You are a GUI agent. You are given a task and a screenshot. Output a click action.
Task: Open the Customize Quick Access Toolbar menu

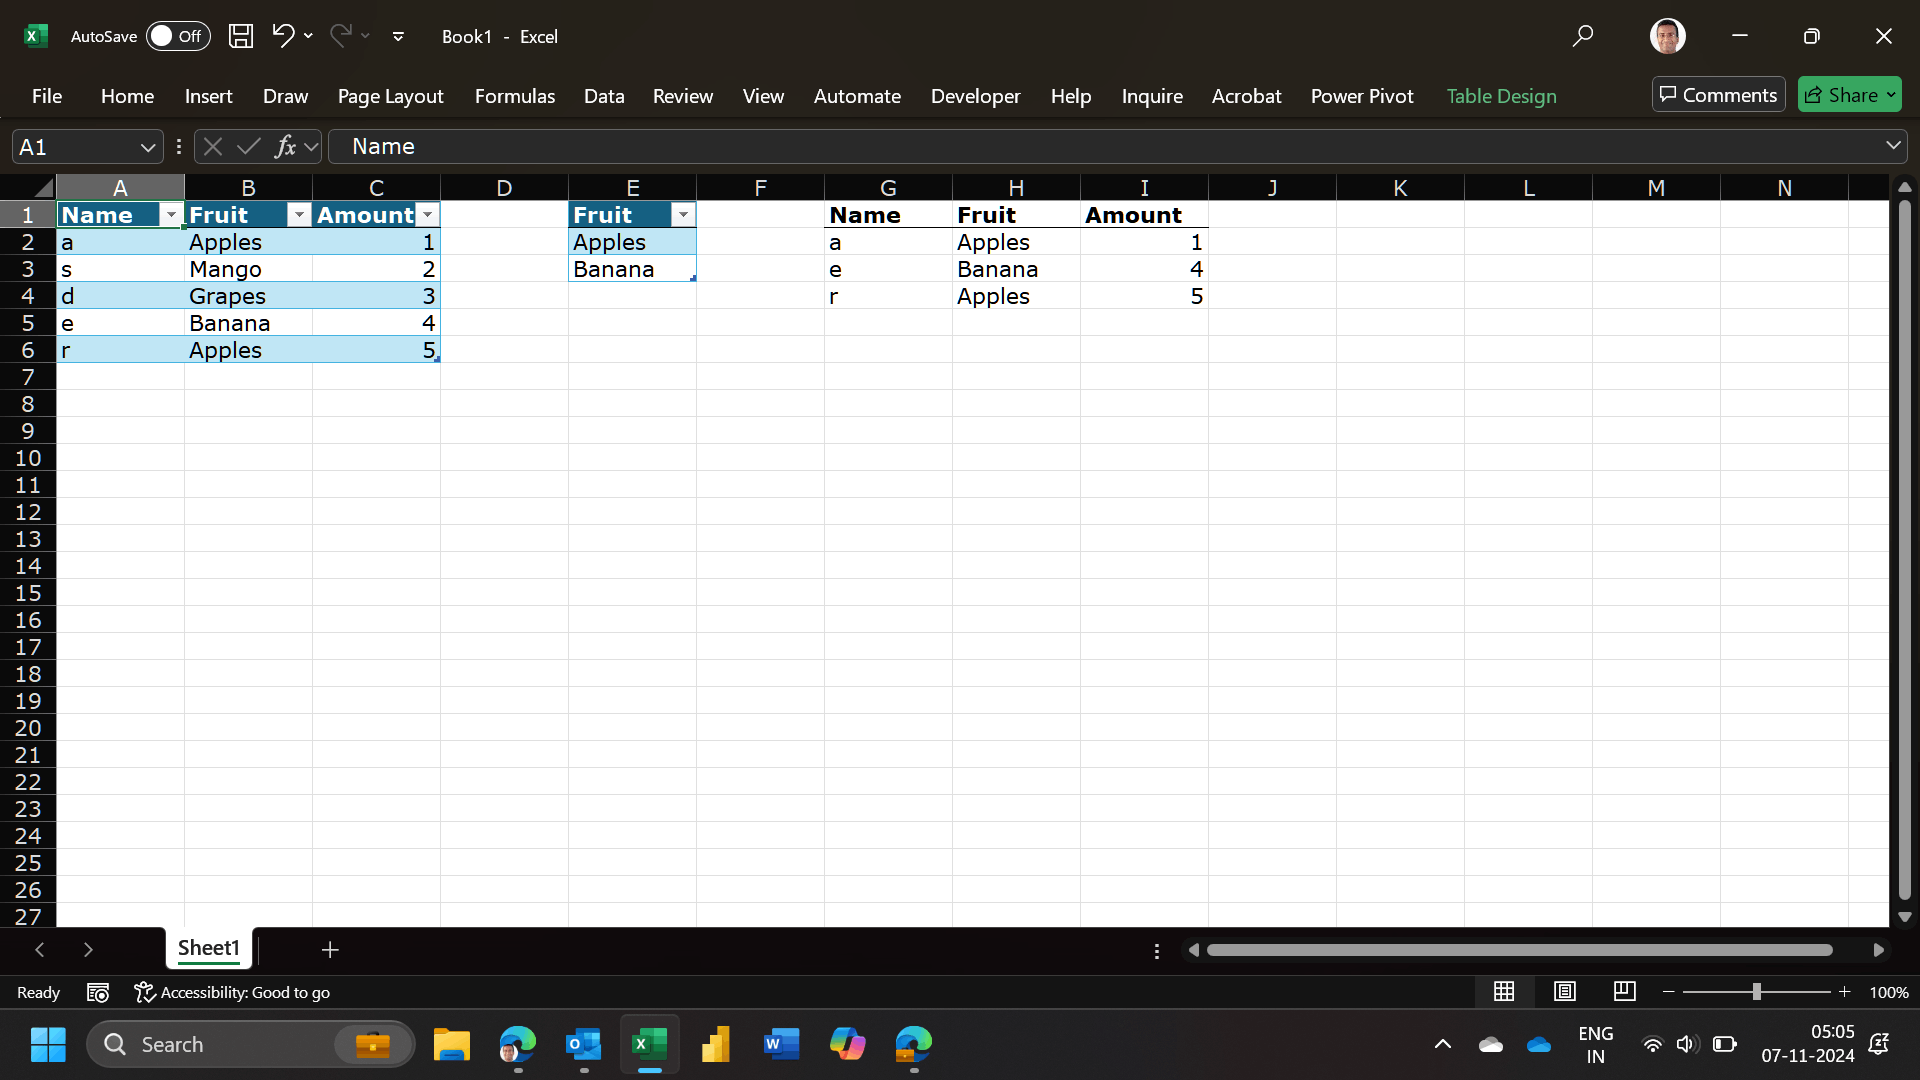(x=398, y=36)
